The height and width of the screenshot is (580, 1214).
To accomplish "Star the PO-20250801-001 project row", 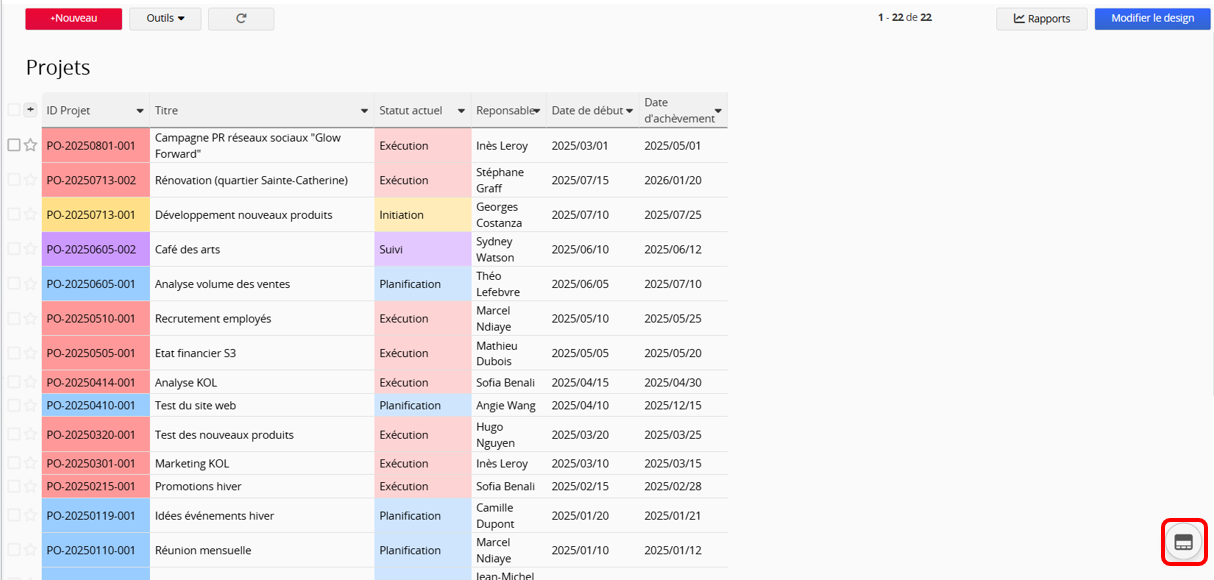I will point(30,145).
